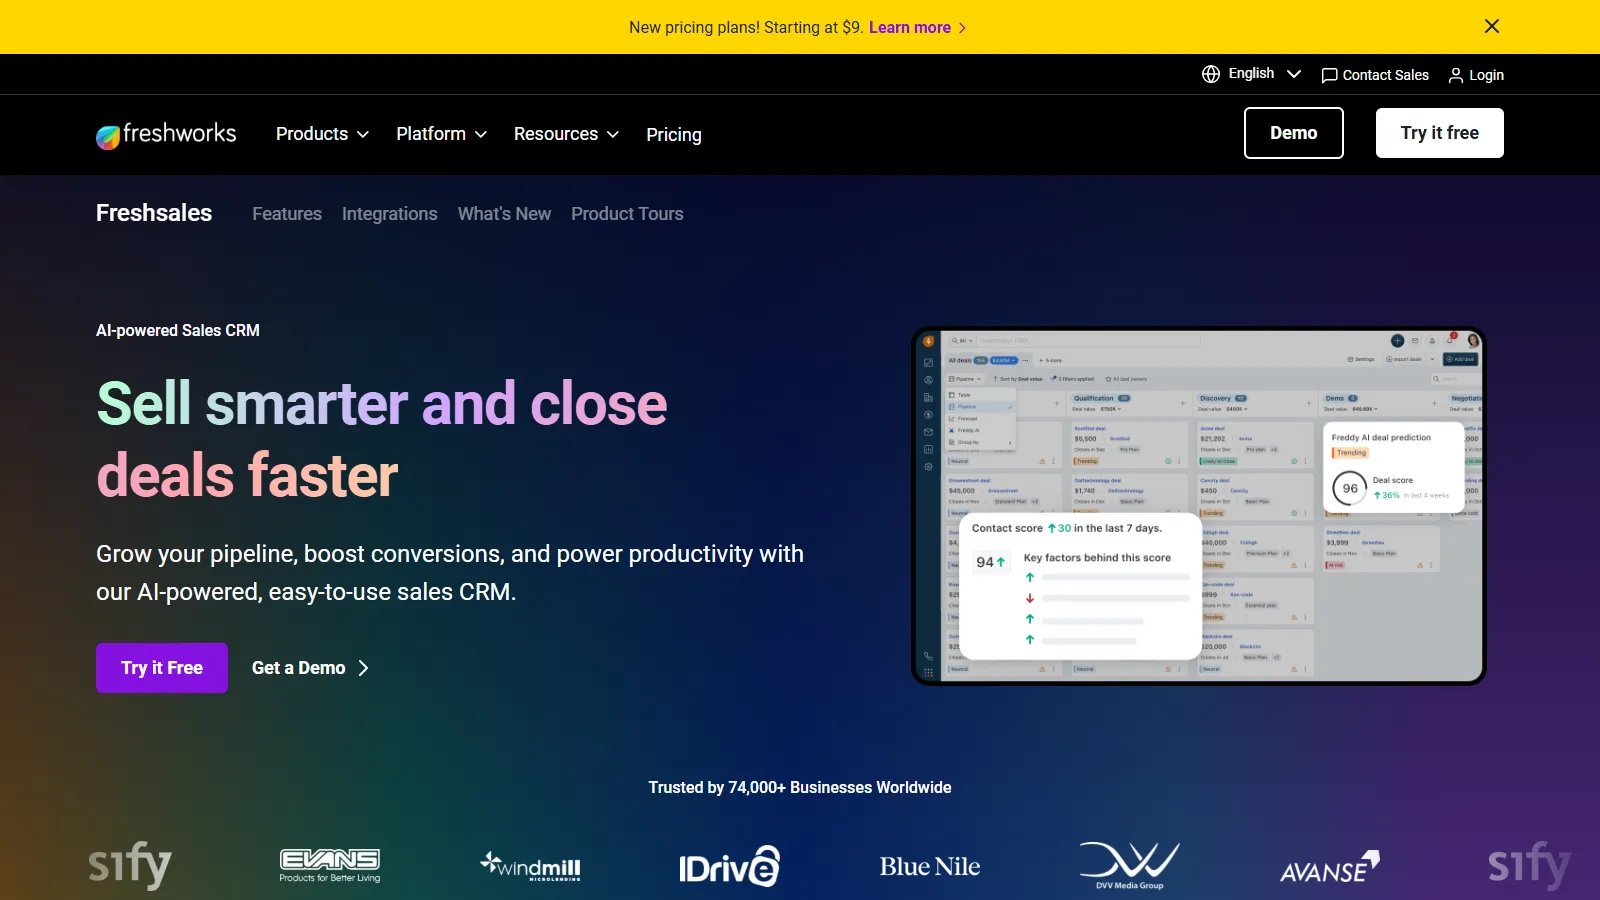Image resolution: width=1600 pixels, height=900 pixels.
Task: Go to the Pricing page
Action: (x=673, y=135)
